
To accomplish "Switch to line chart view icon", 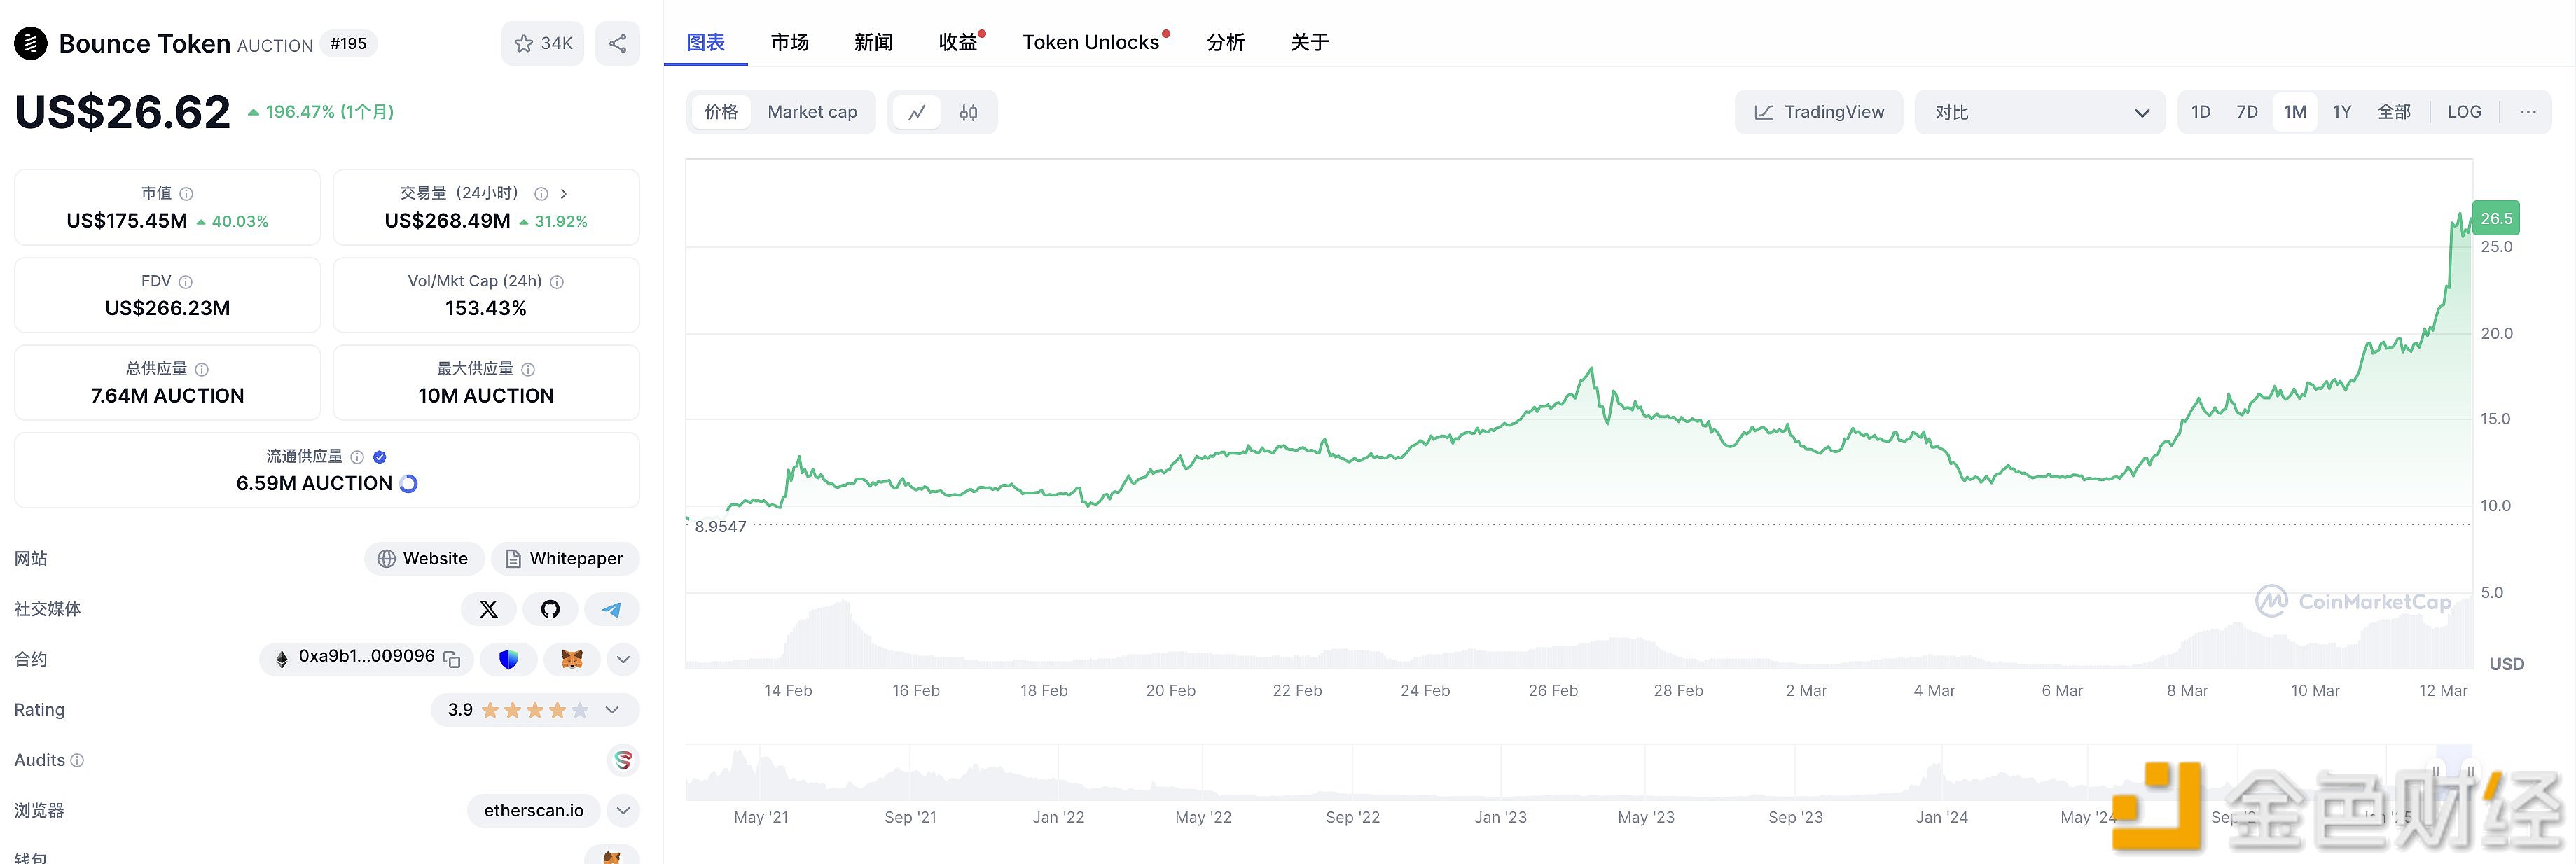I will point(917,112).
